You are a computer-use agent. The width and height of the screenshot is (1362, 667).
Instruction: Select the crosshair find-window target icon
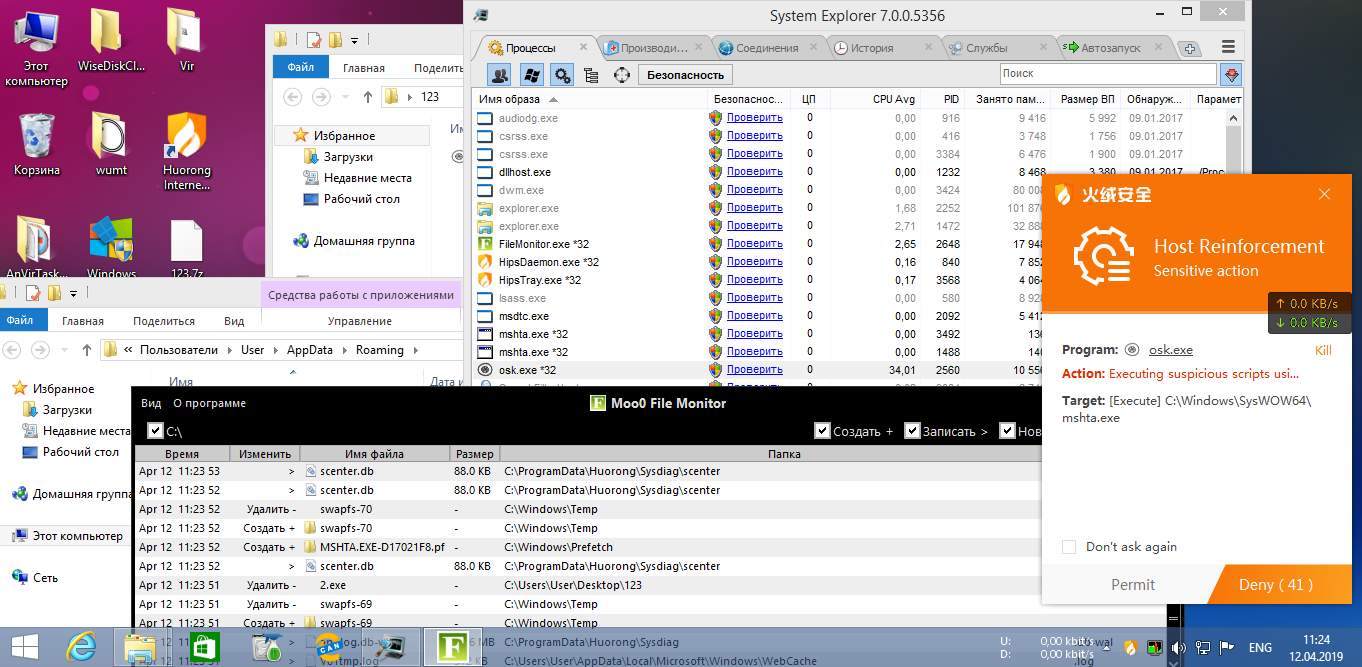[622, 75]
